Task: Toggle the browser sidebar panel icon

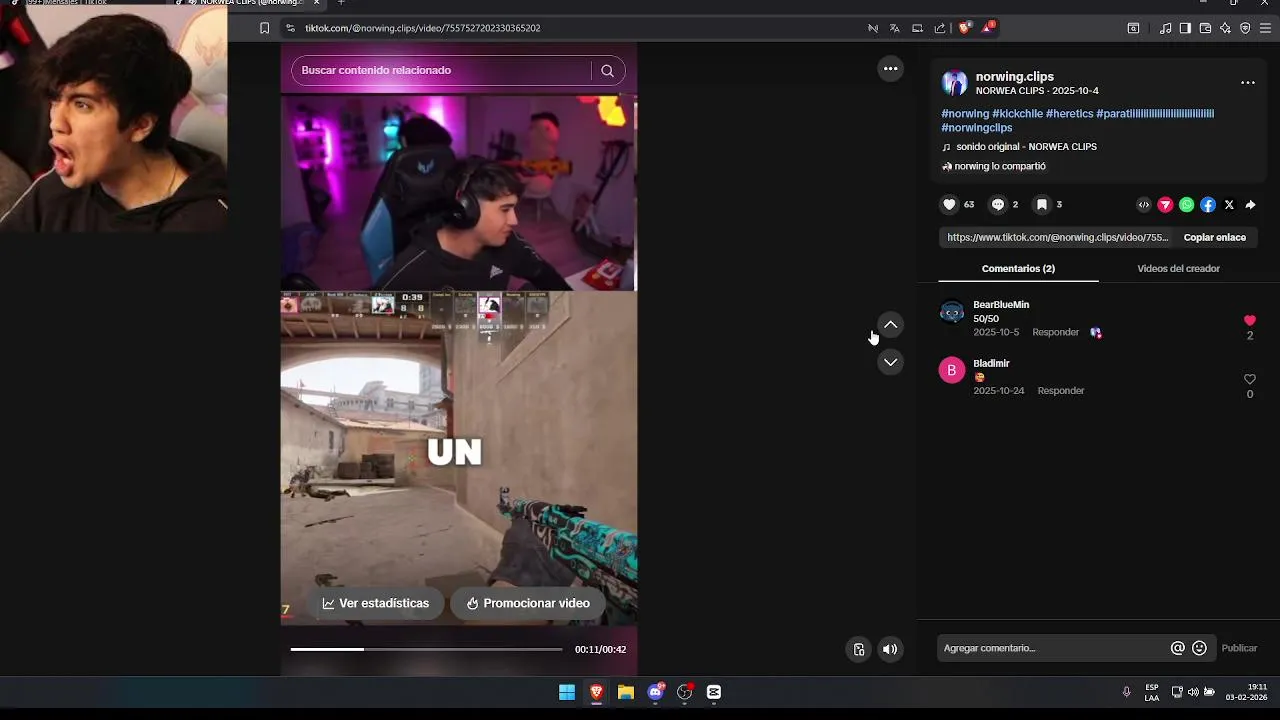Action: click(1185, 28)
